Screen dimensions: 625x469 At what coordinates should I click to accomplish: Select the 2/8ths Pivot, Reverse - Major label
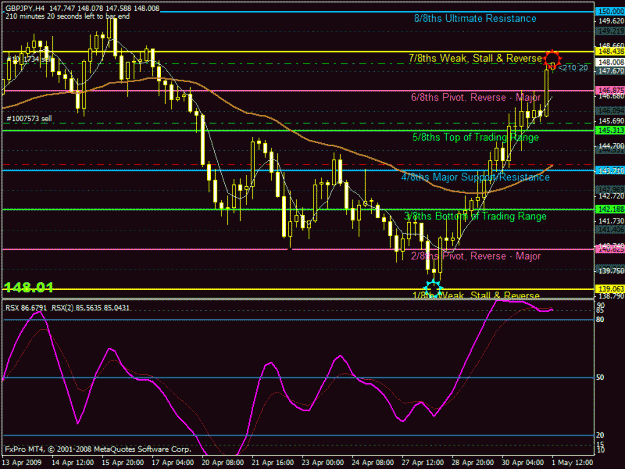point(476,256)
